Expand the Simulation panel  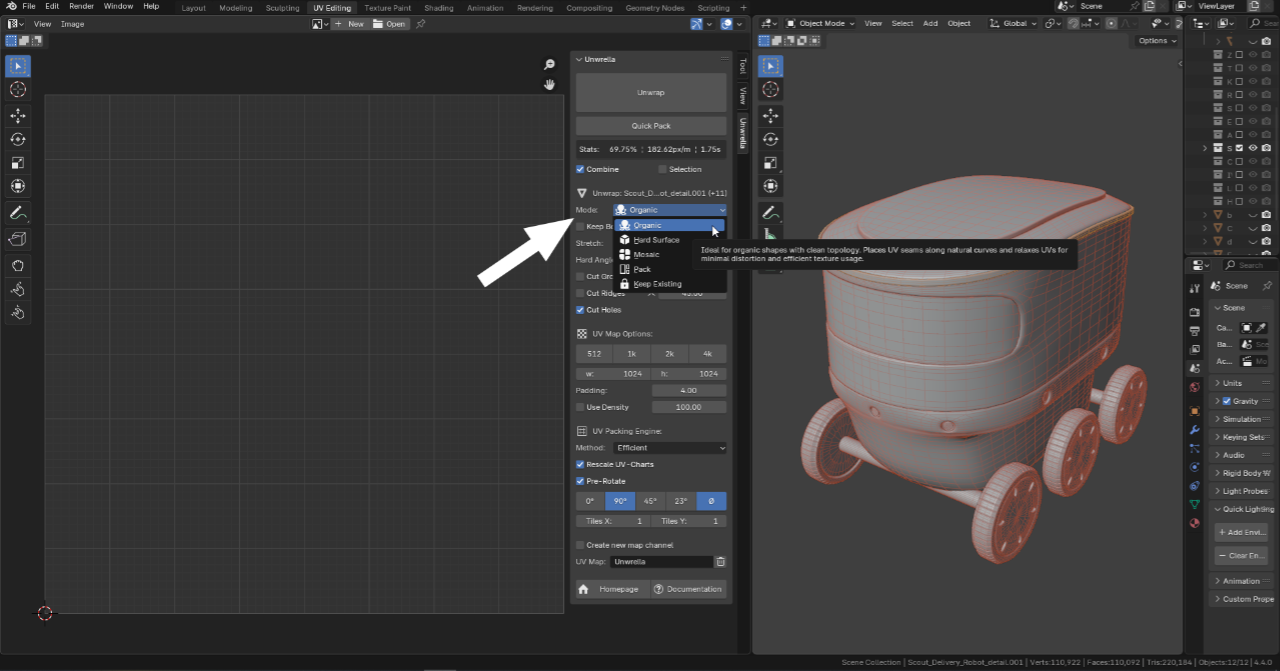tap(1241, 419)
